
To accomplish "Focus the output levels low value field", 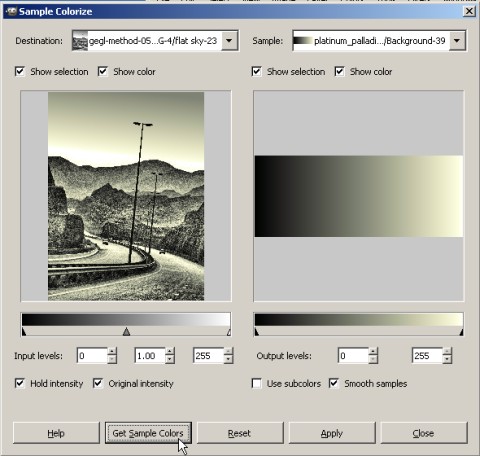I will click(353, 356).
